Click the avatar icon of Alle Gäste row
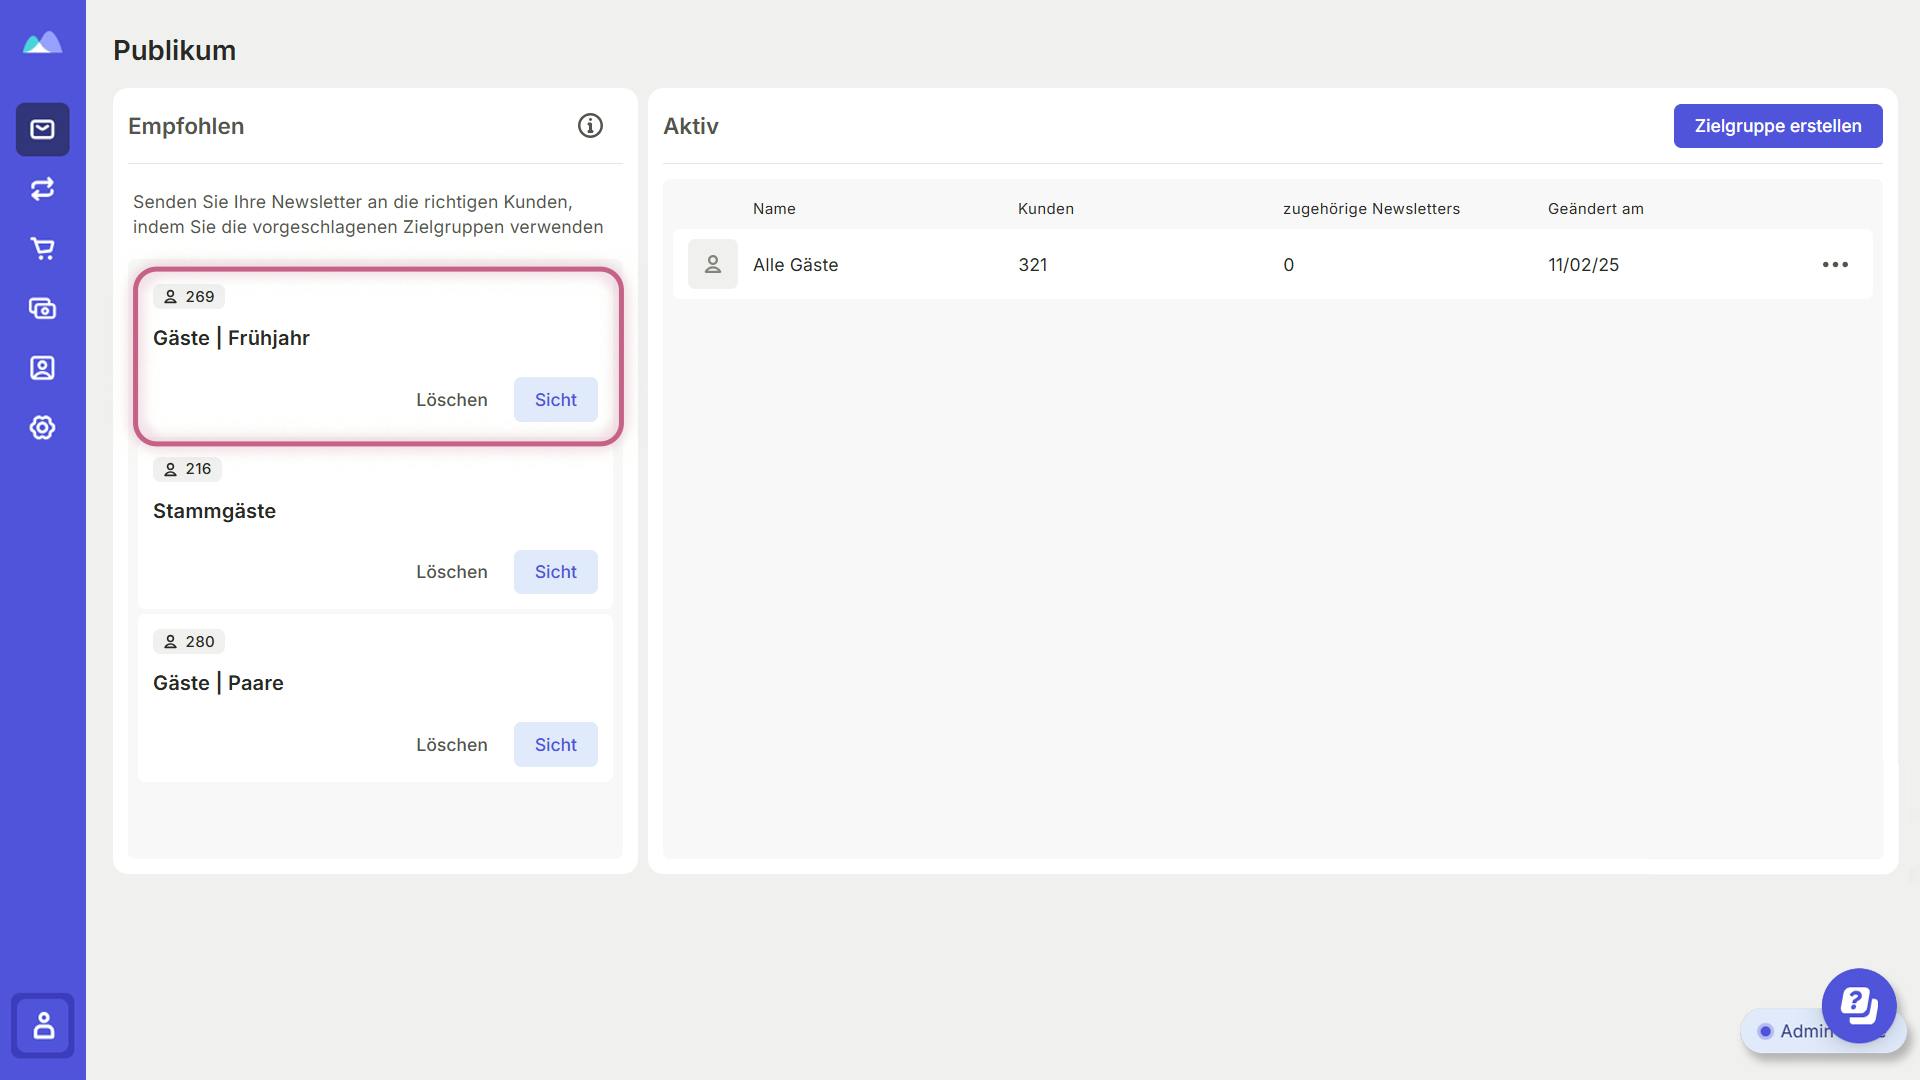The width and height of the screenshot is (1920, 1080). pyautogui.click(x=713, y=264)
